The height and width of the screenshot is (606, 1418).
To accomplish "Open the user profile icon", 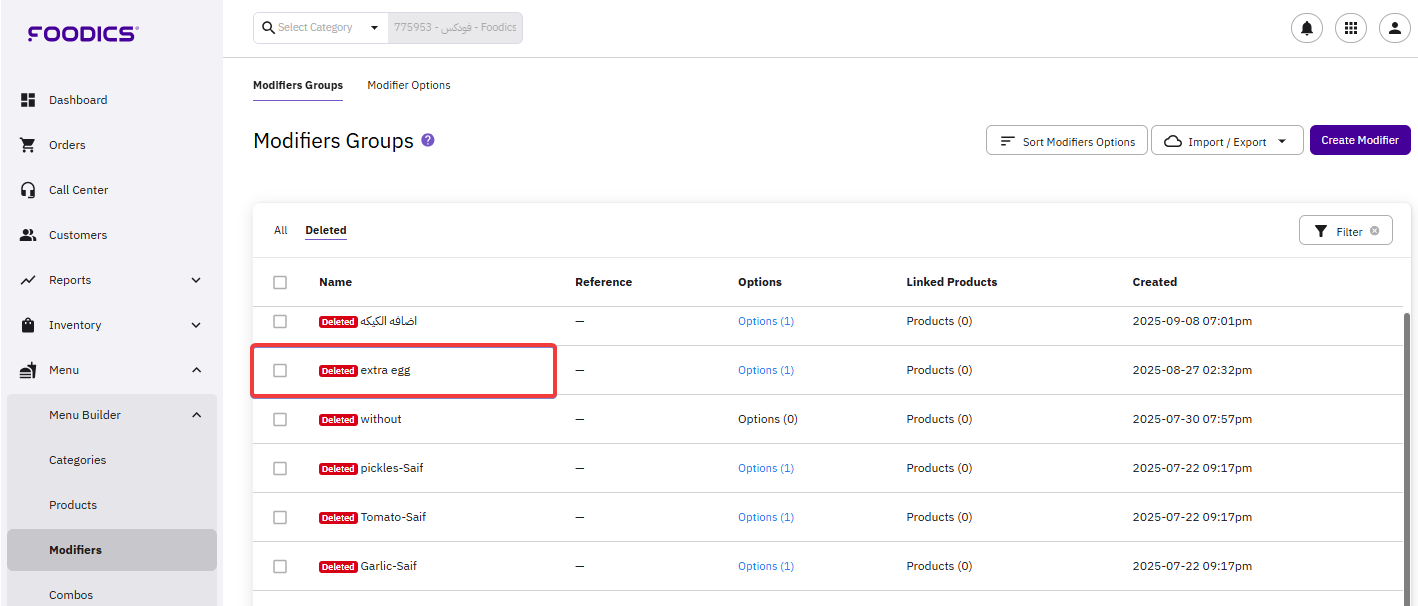I will pyautogui.click(x=1394, y=28).
